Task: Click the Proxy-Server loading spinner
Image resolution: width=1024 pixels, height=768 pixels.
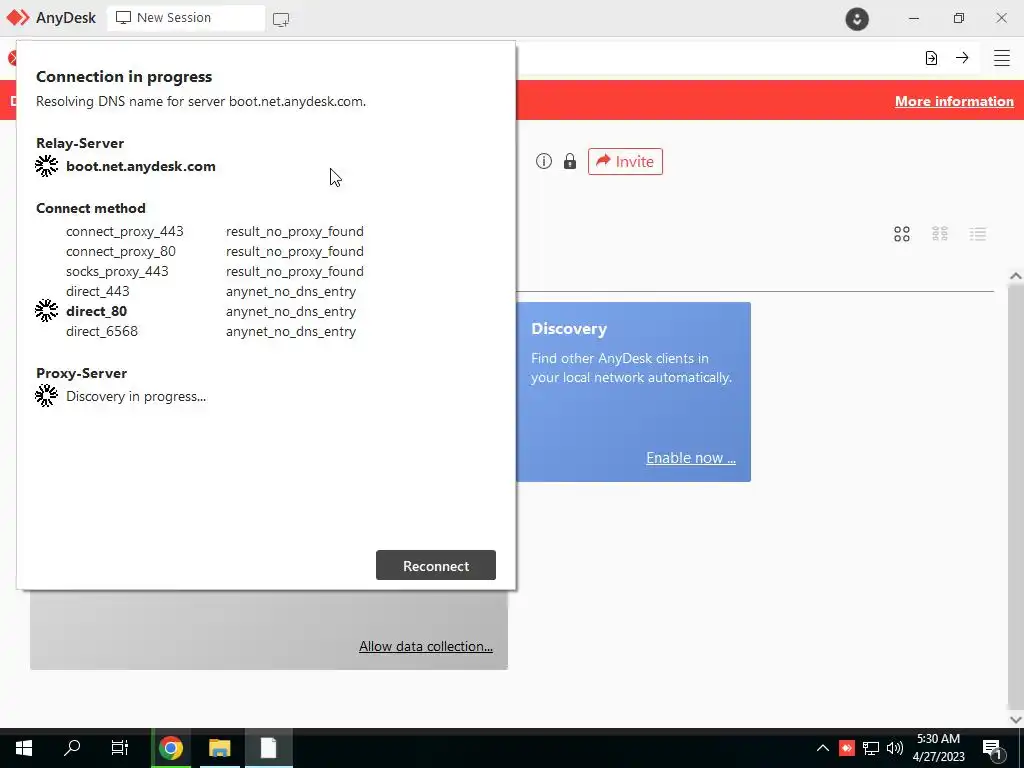Action: (x=46, y=396)
